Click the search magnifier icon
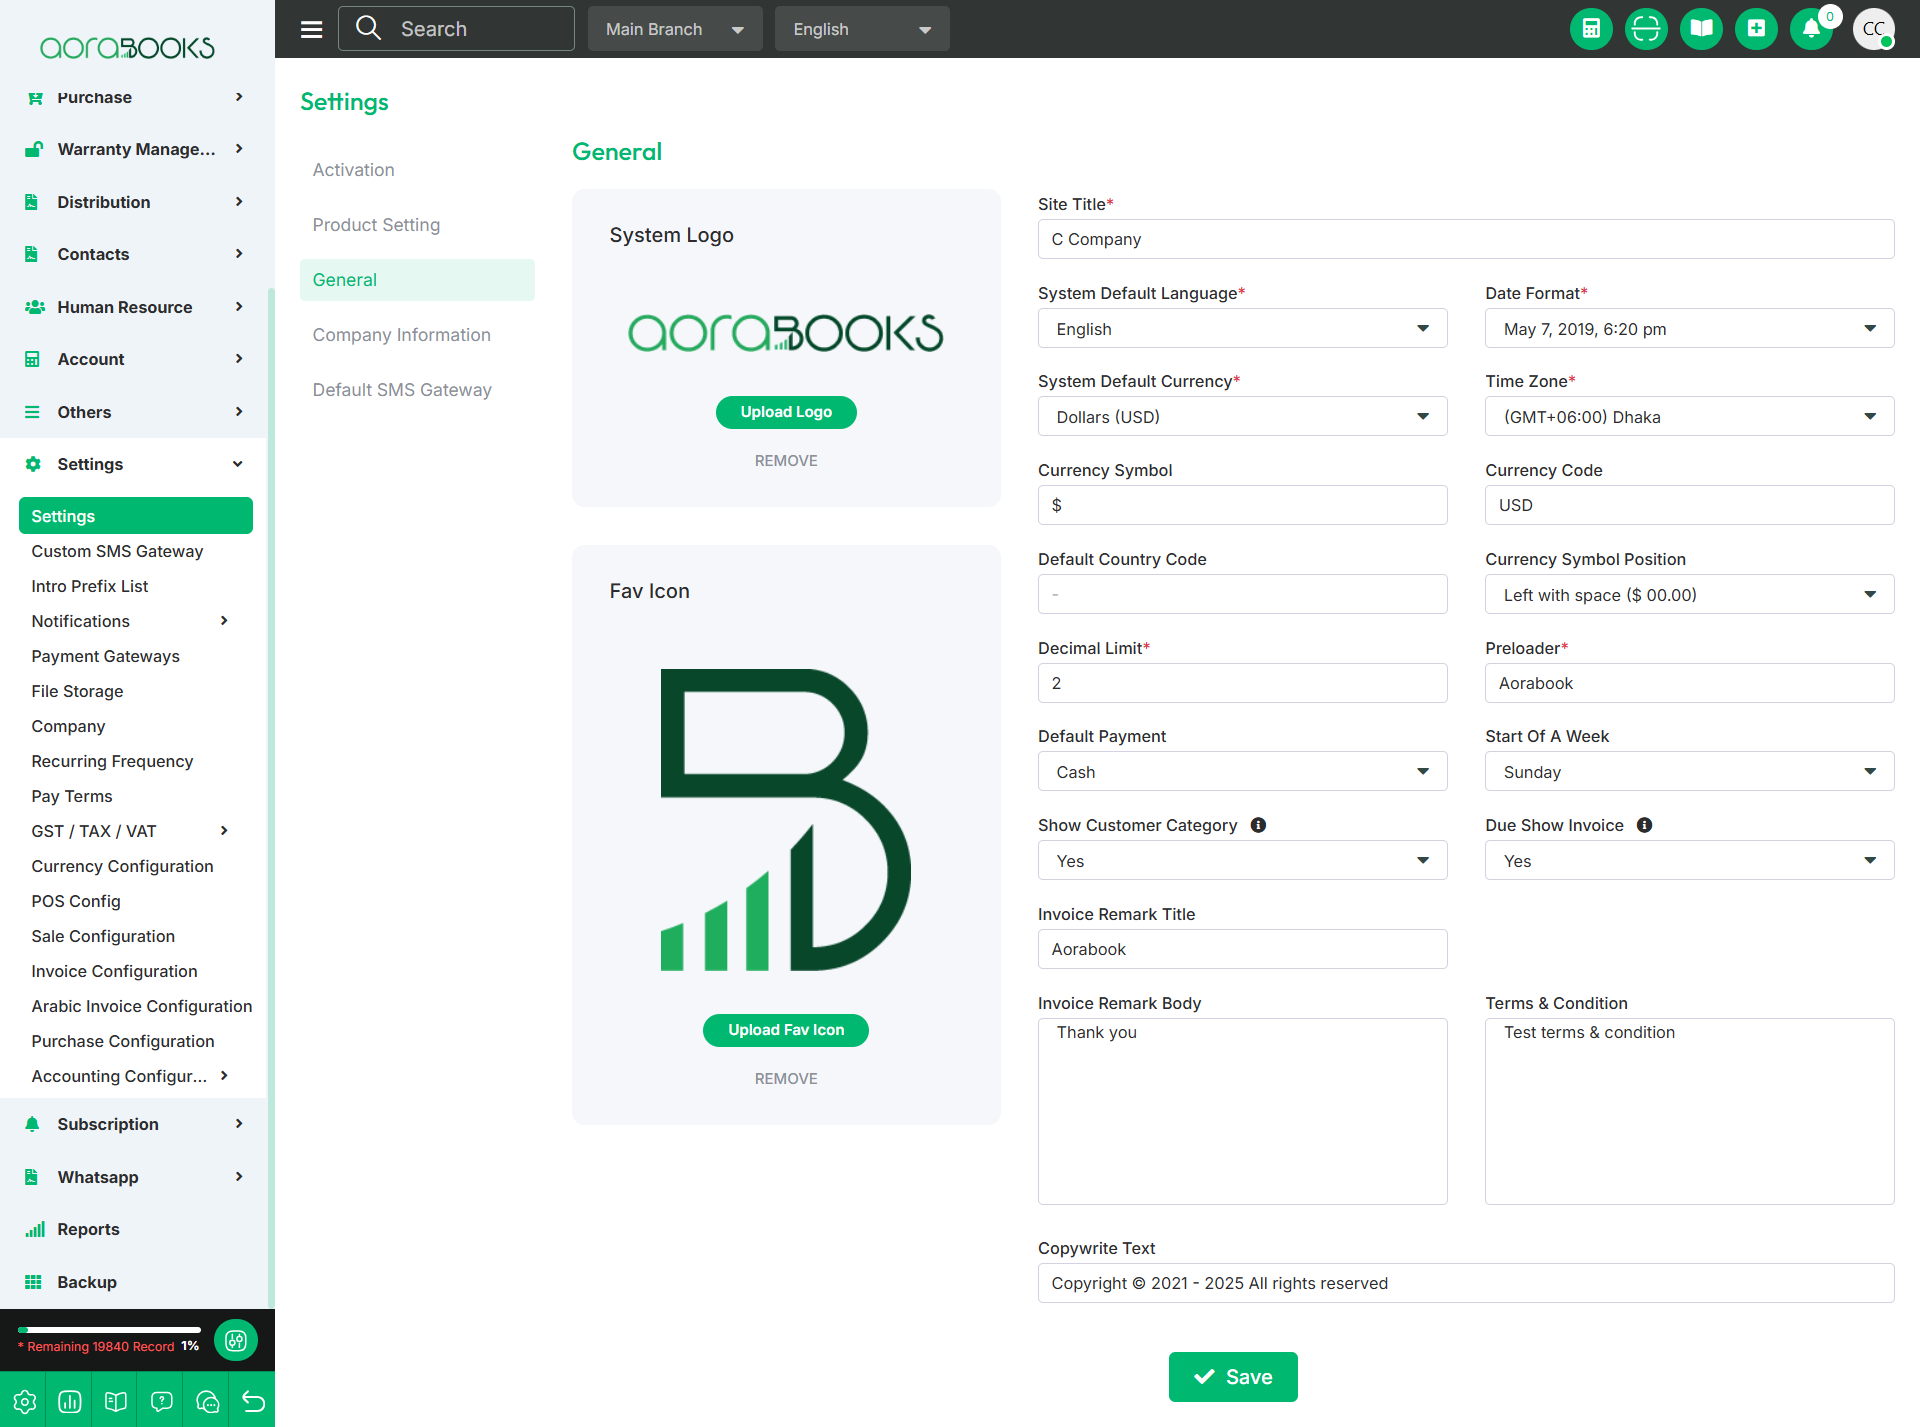Viewport: 1920px width, 1427px height. [x=369, y=28]
